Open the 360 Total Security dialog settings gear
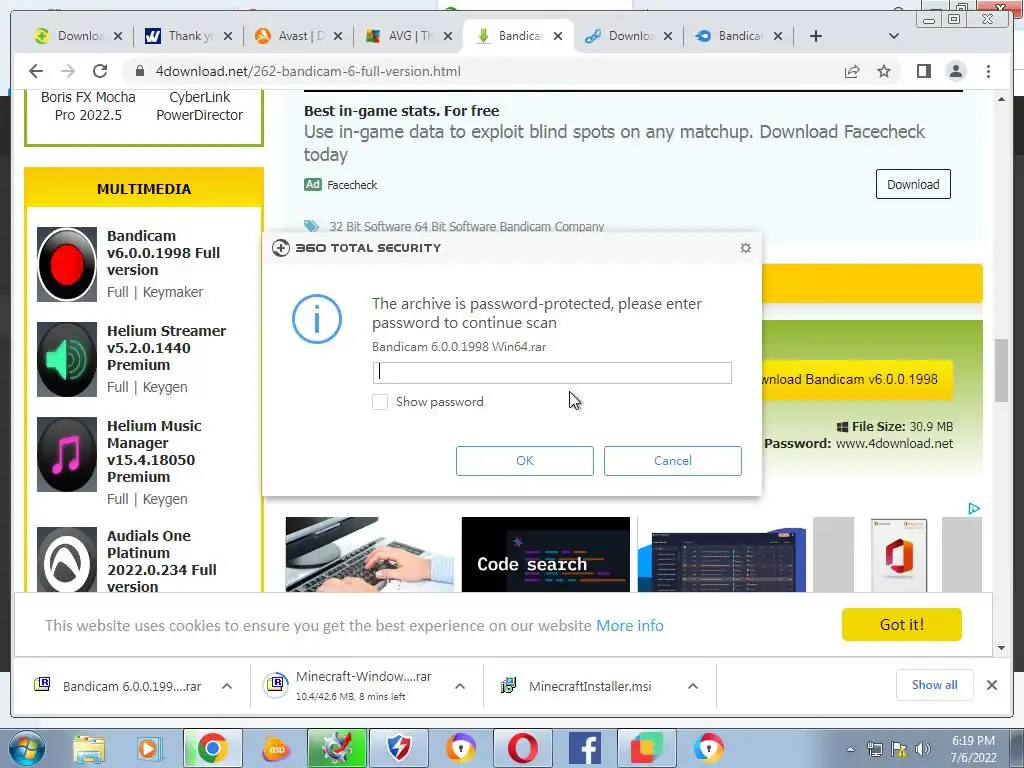 [745, 248]
